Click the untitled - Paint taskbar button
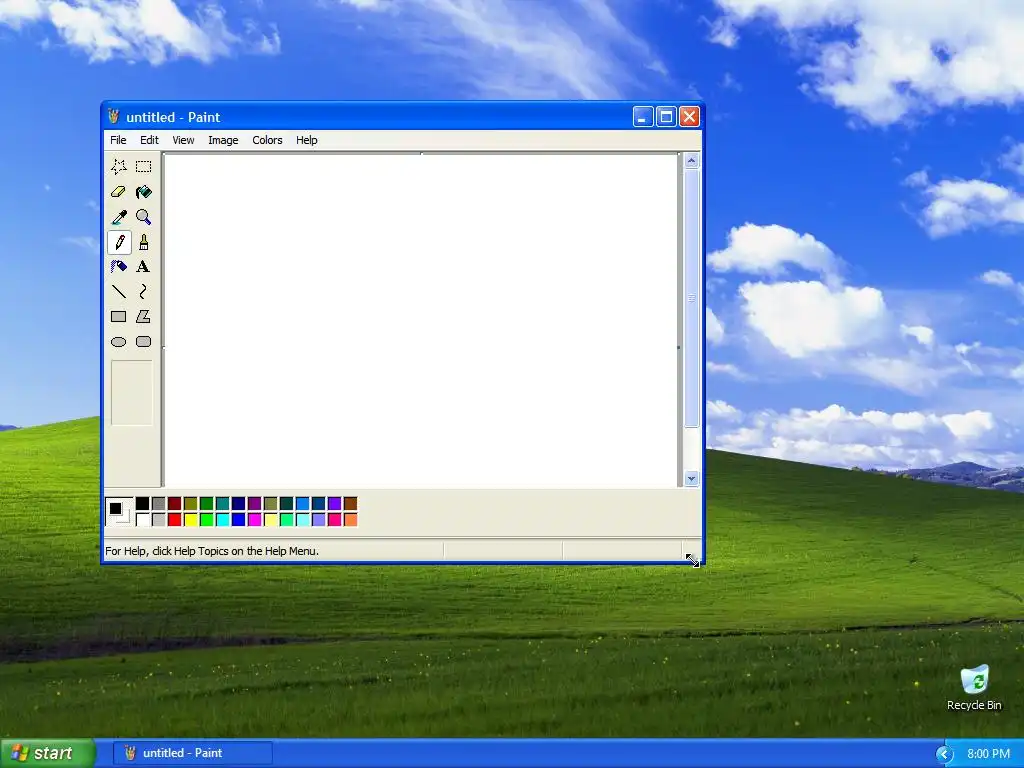The image size is (1024, 768). tap(193, 753)
